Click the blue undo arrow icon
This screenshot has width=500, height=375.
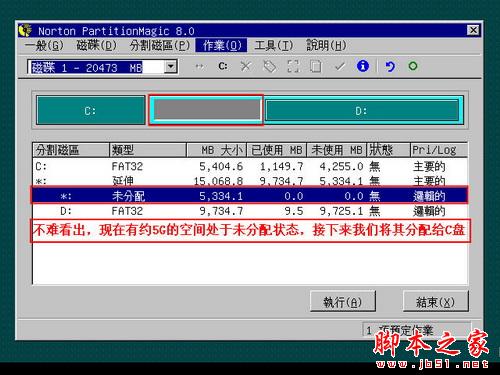point(390,66)
